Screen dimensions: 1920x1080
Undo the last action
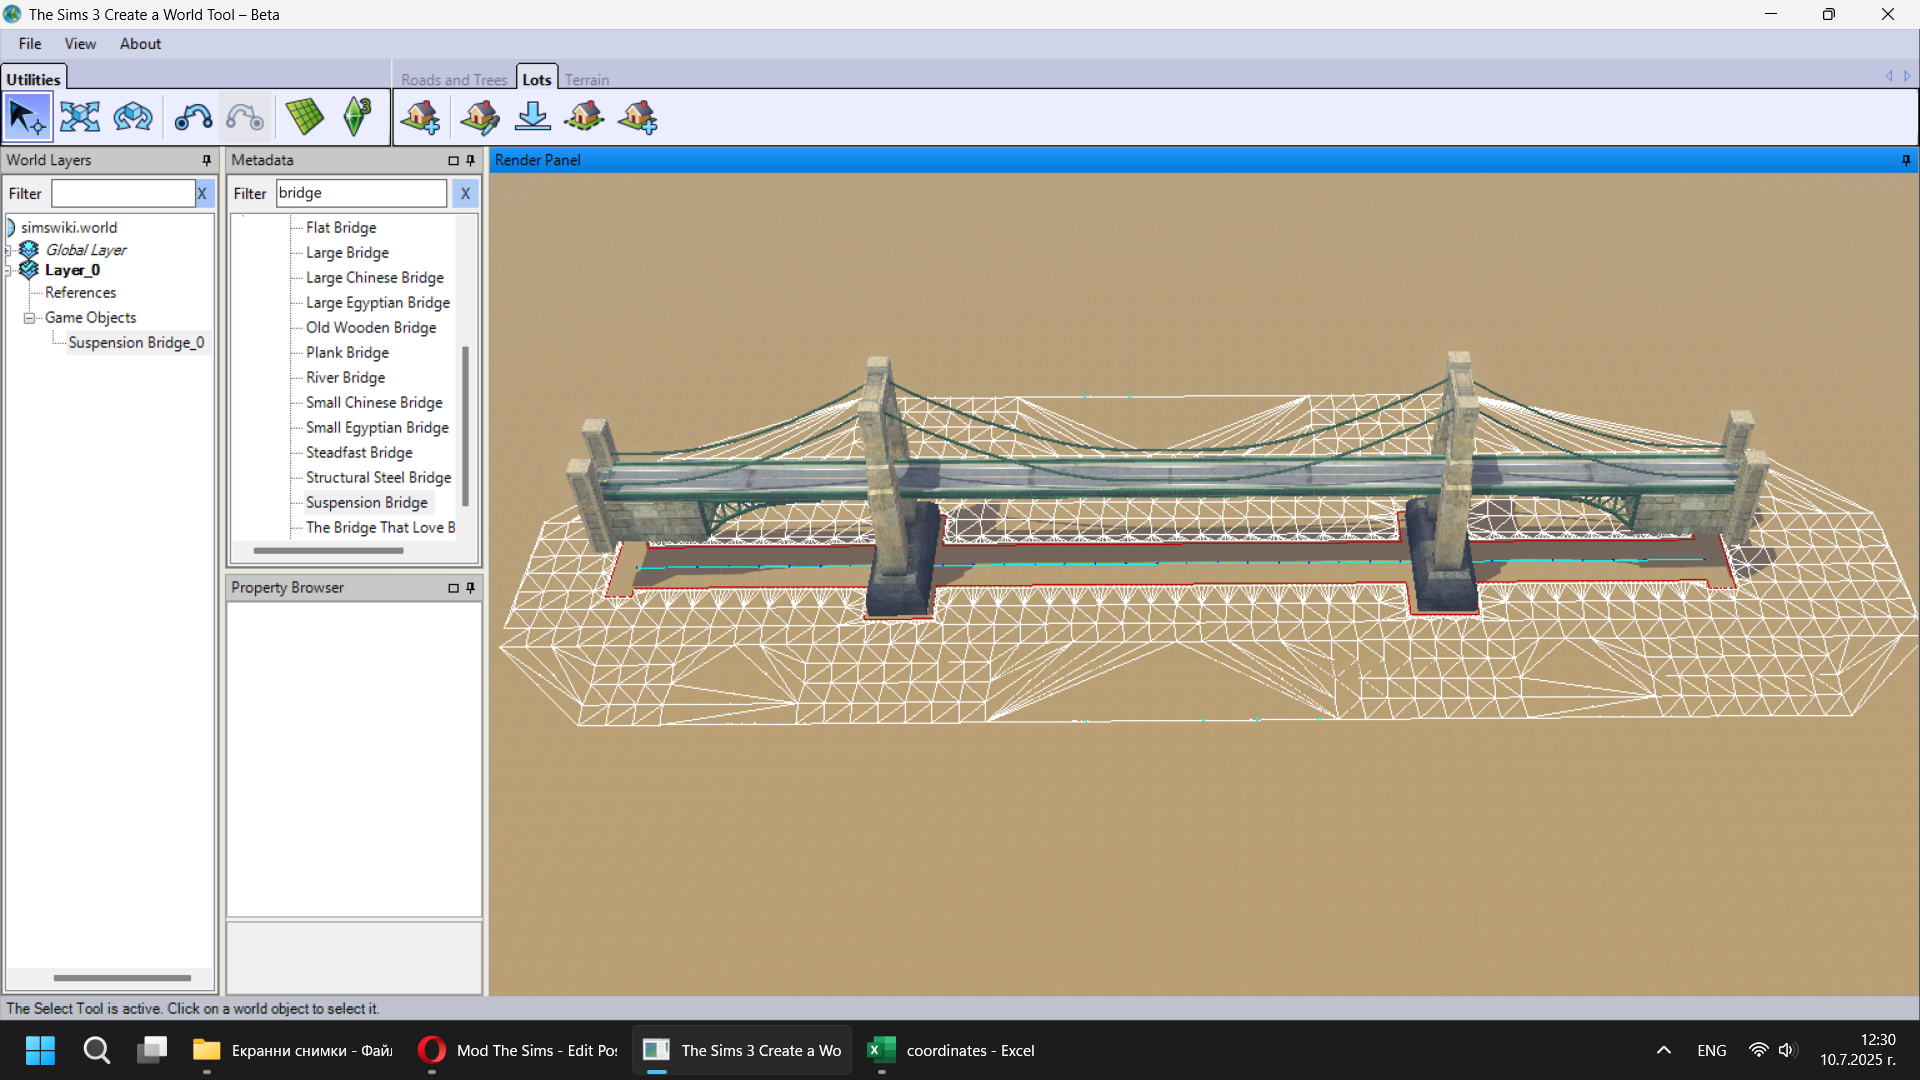click(193, 117)
